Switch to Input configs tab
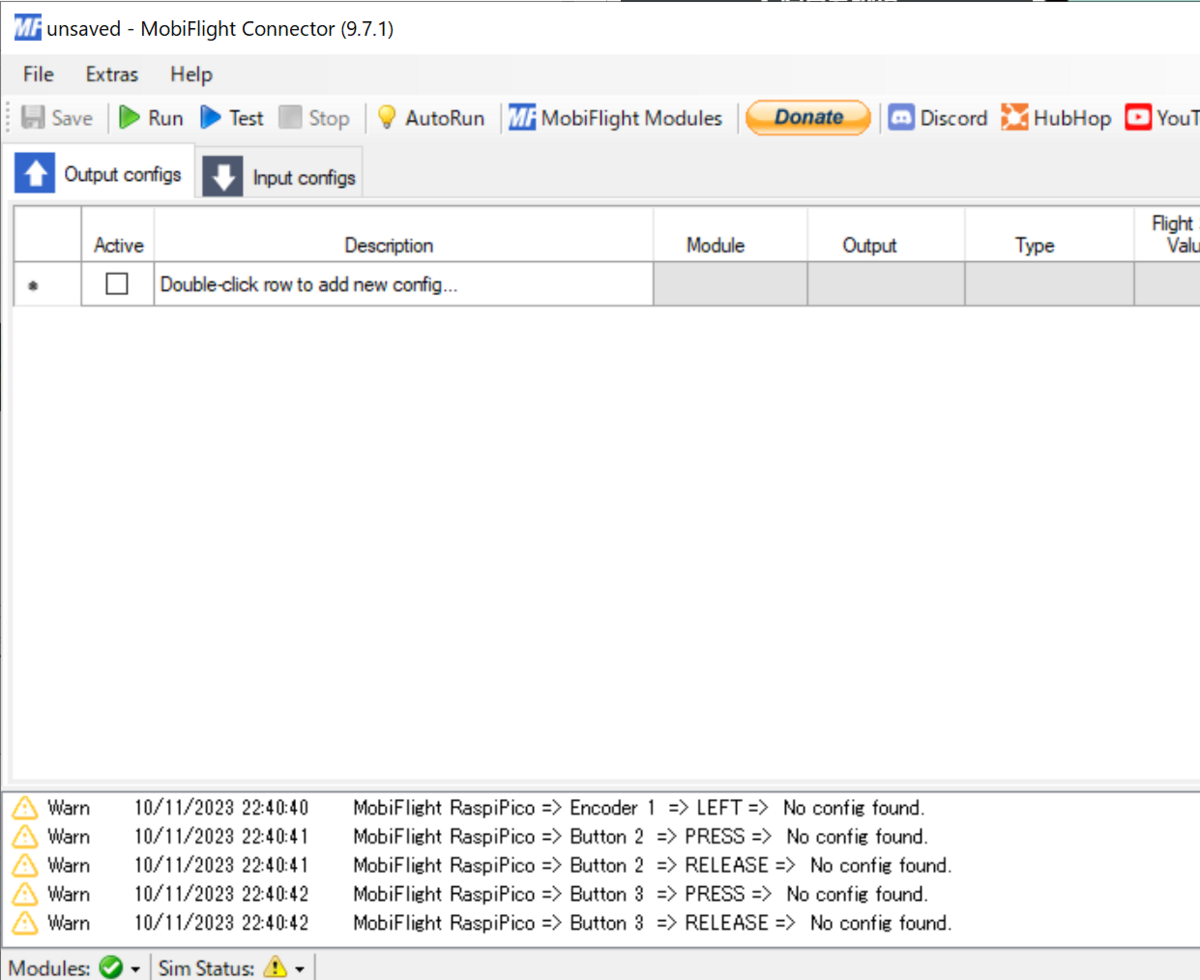1200x980 pixels. point(280,178)
